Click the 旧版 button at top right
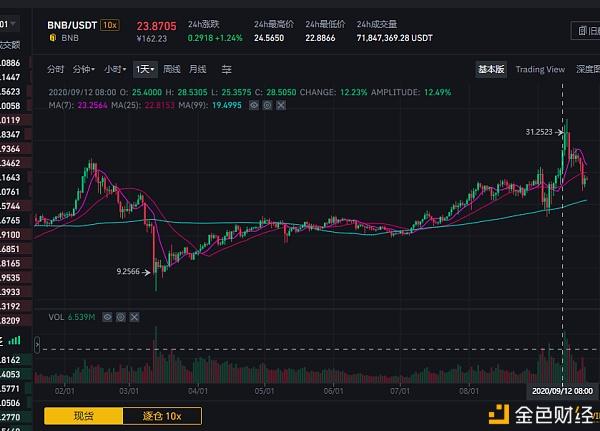This screenshot has width=600, height=431. pos(586,31)
